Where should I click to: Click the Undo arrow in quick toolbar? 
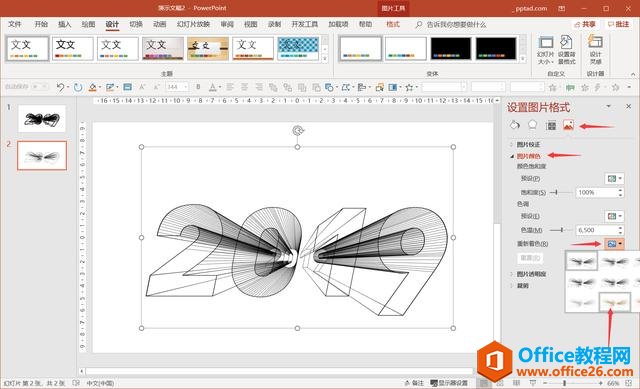coord(60,87)
